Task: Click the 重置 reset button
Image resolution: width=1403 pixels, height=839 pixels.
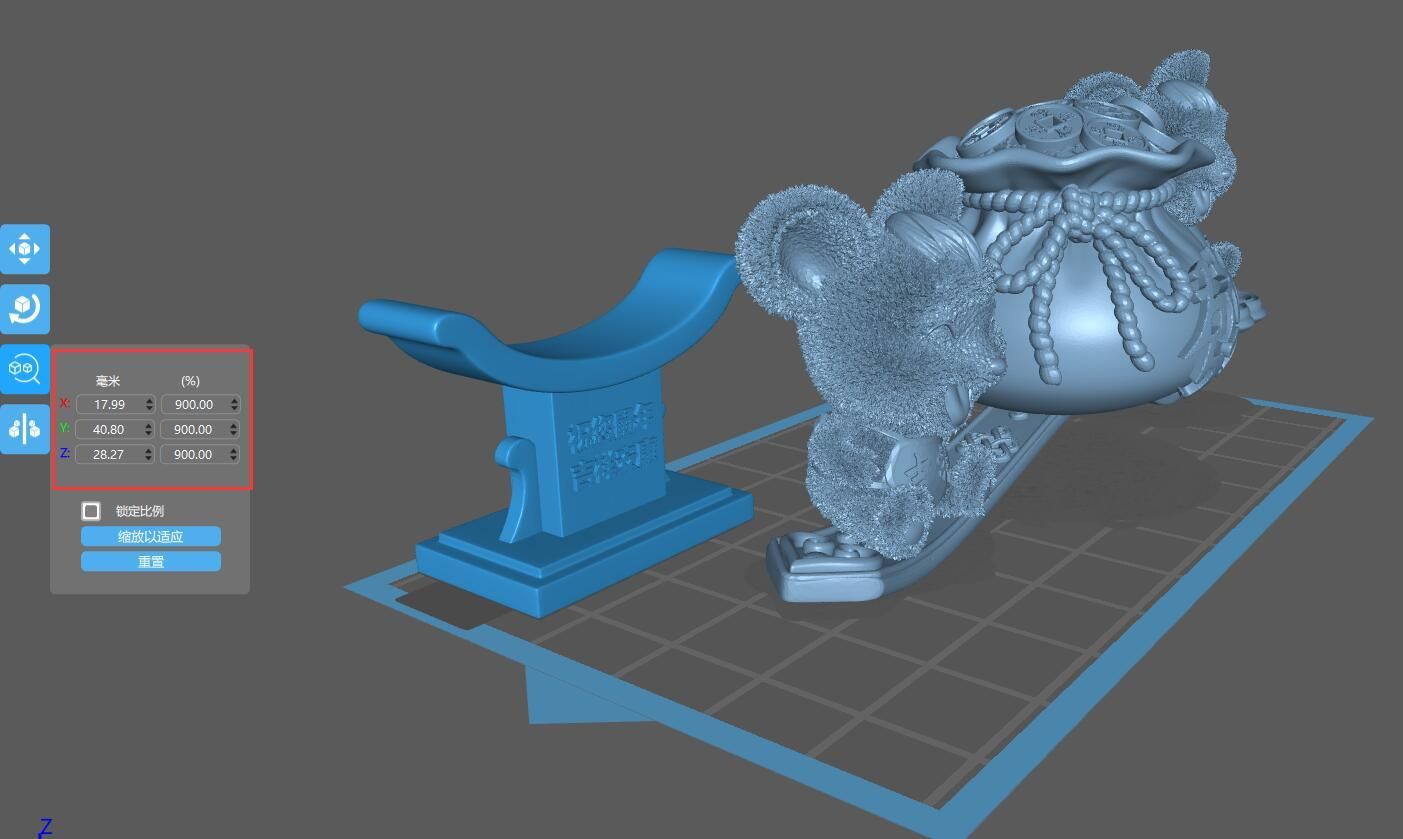Action: pyautogui.click(x=150, y=561)
